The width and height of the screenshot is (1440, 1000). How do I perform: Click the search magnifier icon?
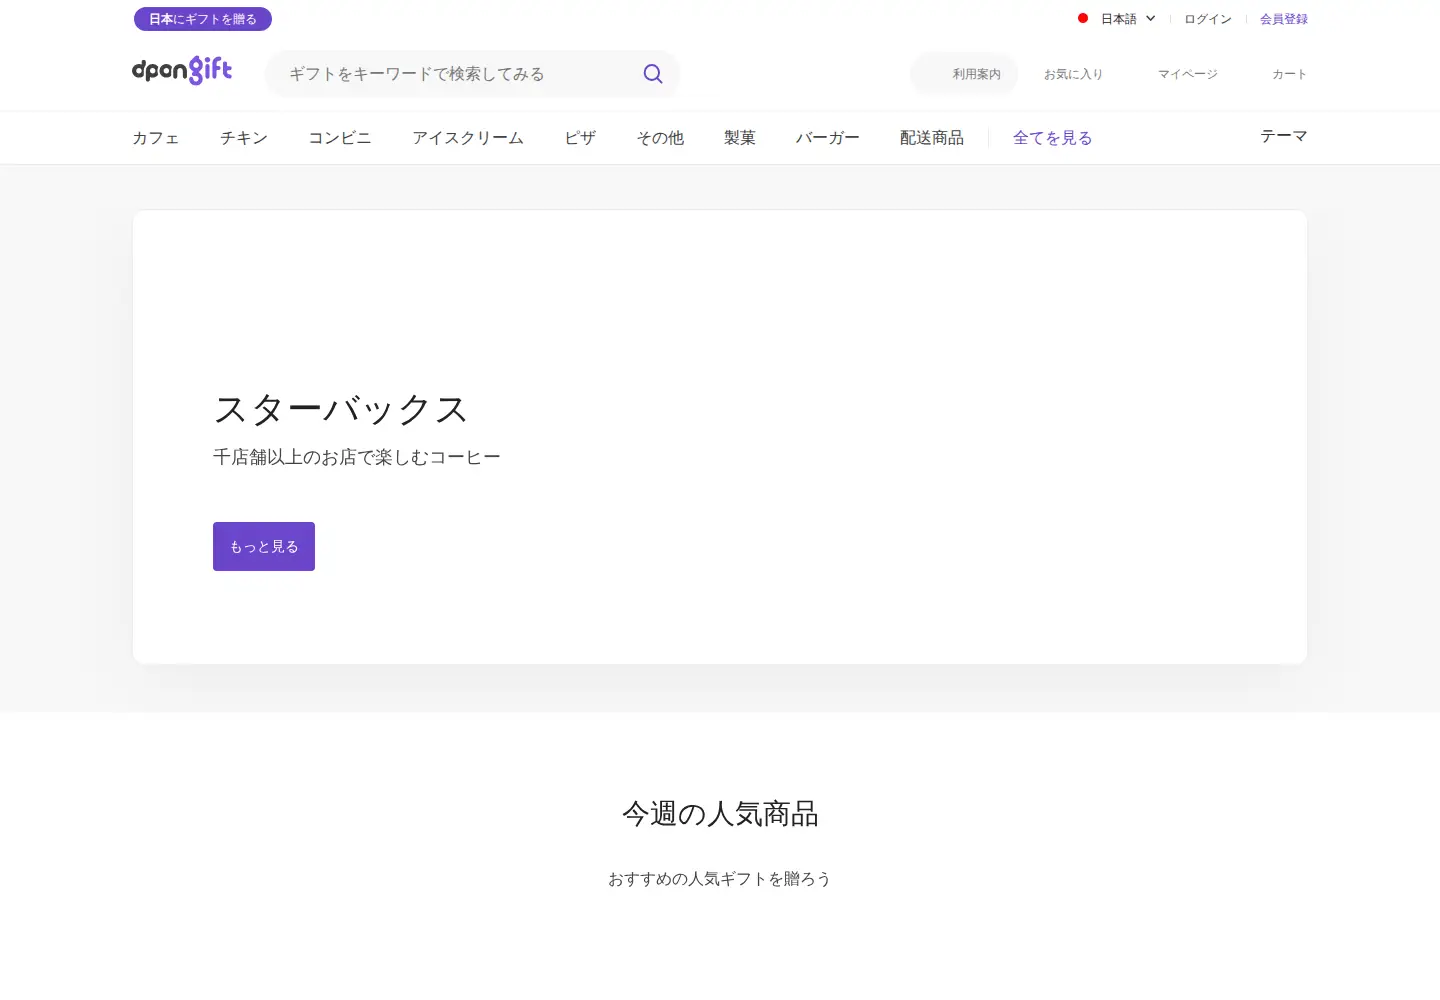(x=653, y=74)
